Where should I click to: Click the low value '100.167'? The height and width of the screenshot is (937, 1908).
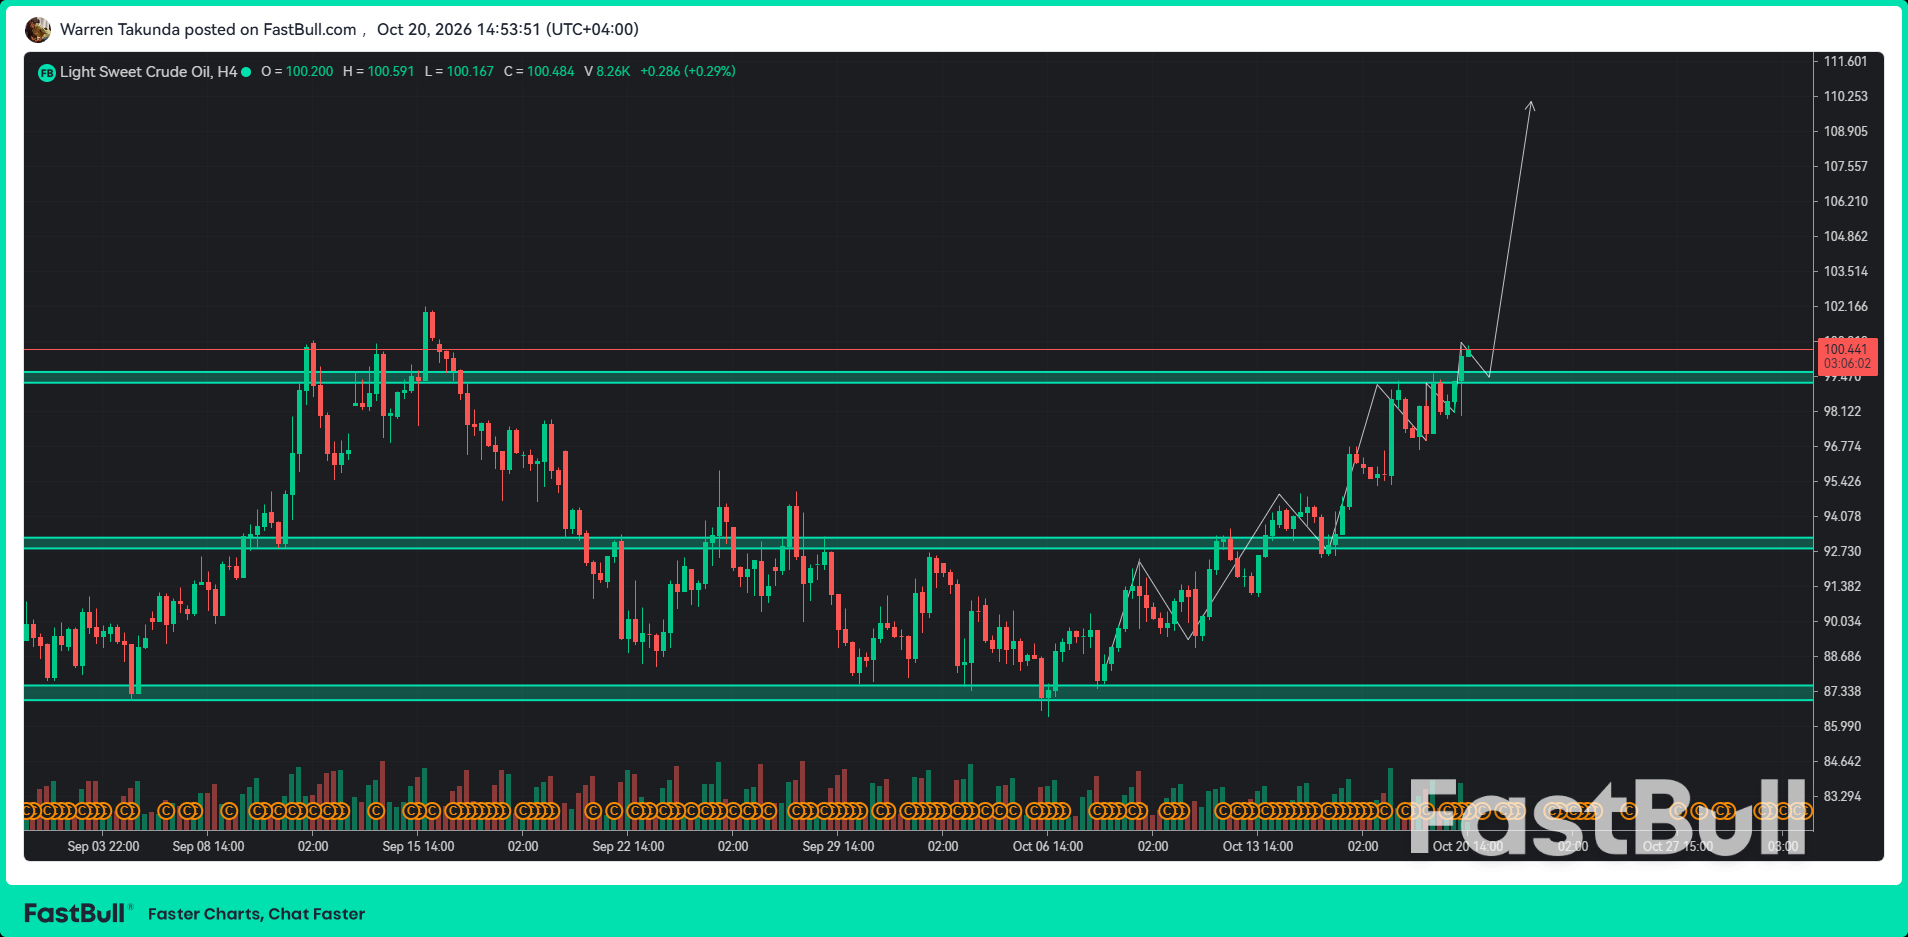click(x=470, y=72)
